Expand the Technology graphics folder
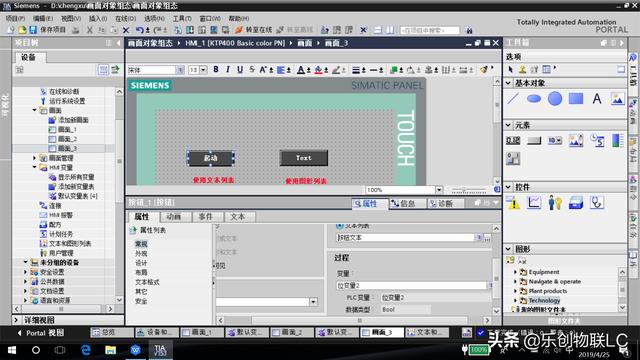 point(515,300)
